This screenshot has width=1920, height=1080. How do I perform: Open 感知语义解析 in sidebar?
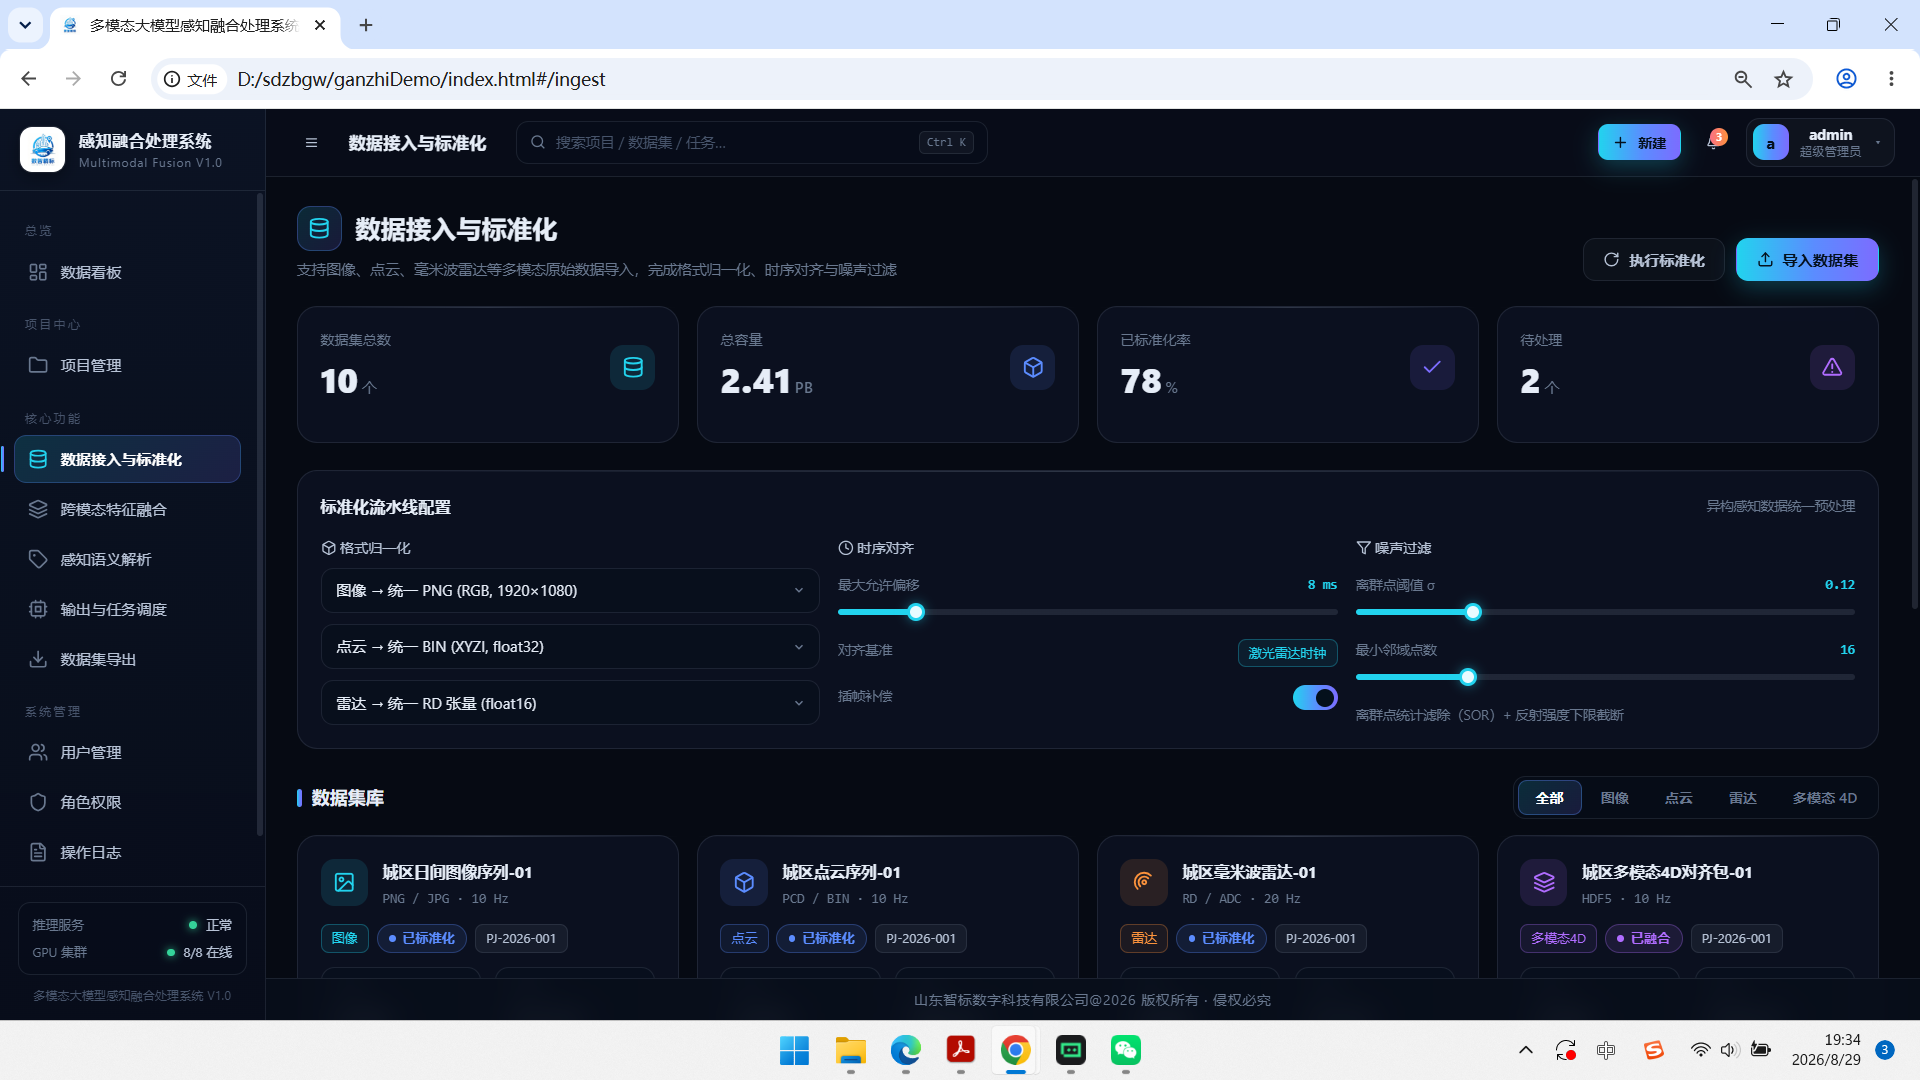tap(127, 560)
